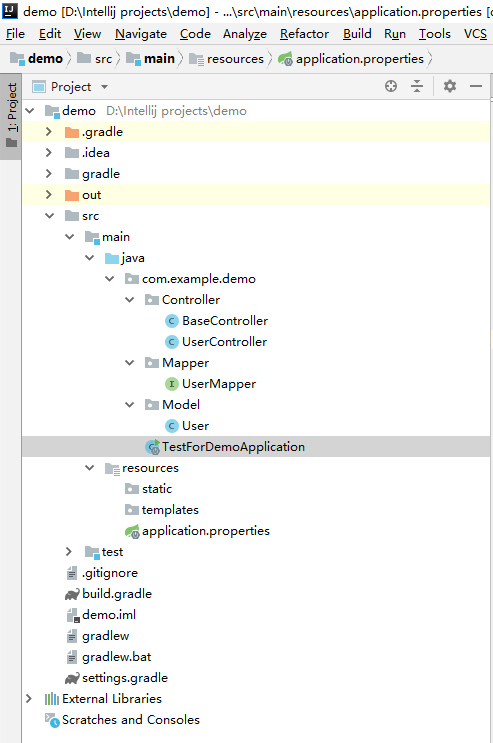Click the UserMapper interface icon
This screenshot has height=743, width=493.
(171, 384)
